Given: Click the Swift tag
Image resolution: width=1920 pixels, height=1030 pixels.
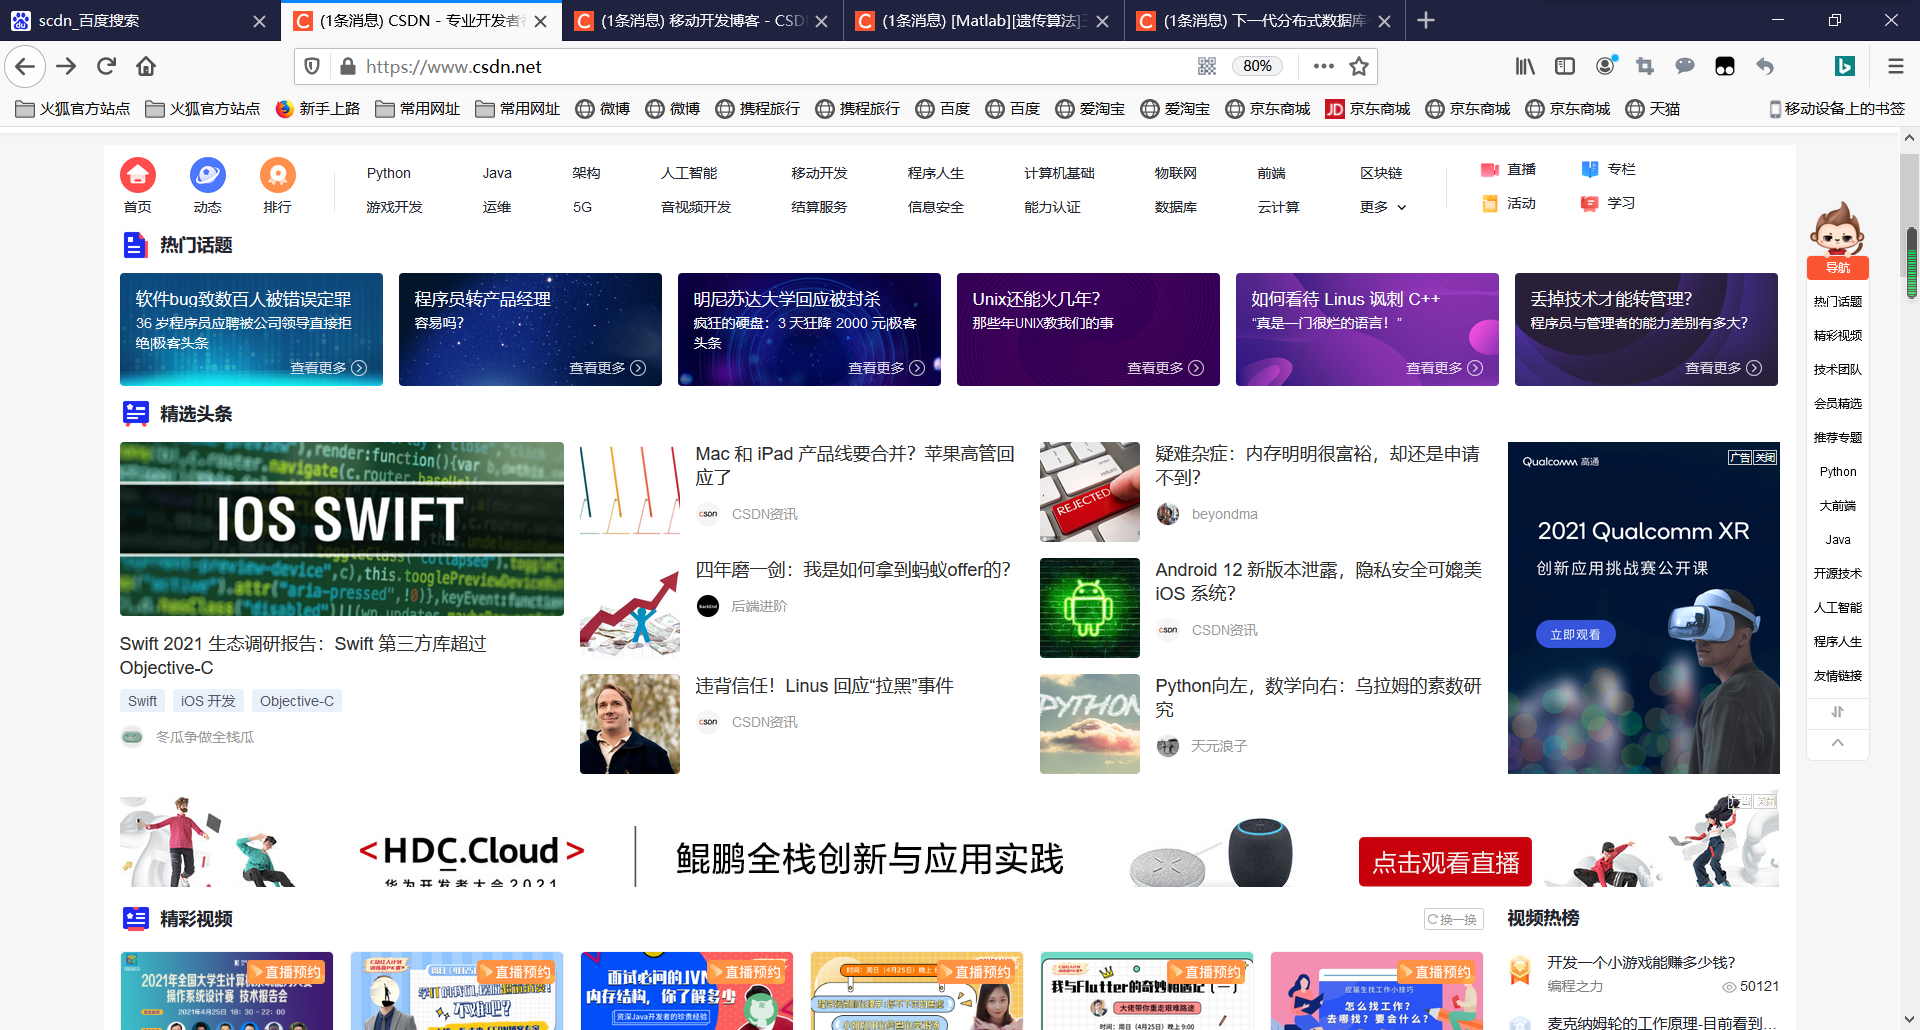Looking at the screenshot, I should point(142,701).
